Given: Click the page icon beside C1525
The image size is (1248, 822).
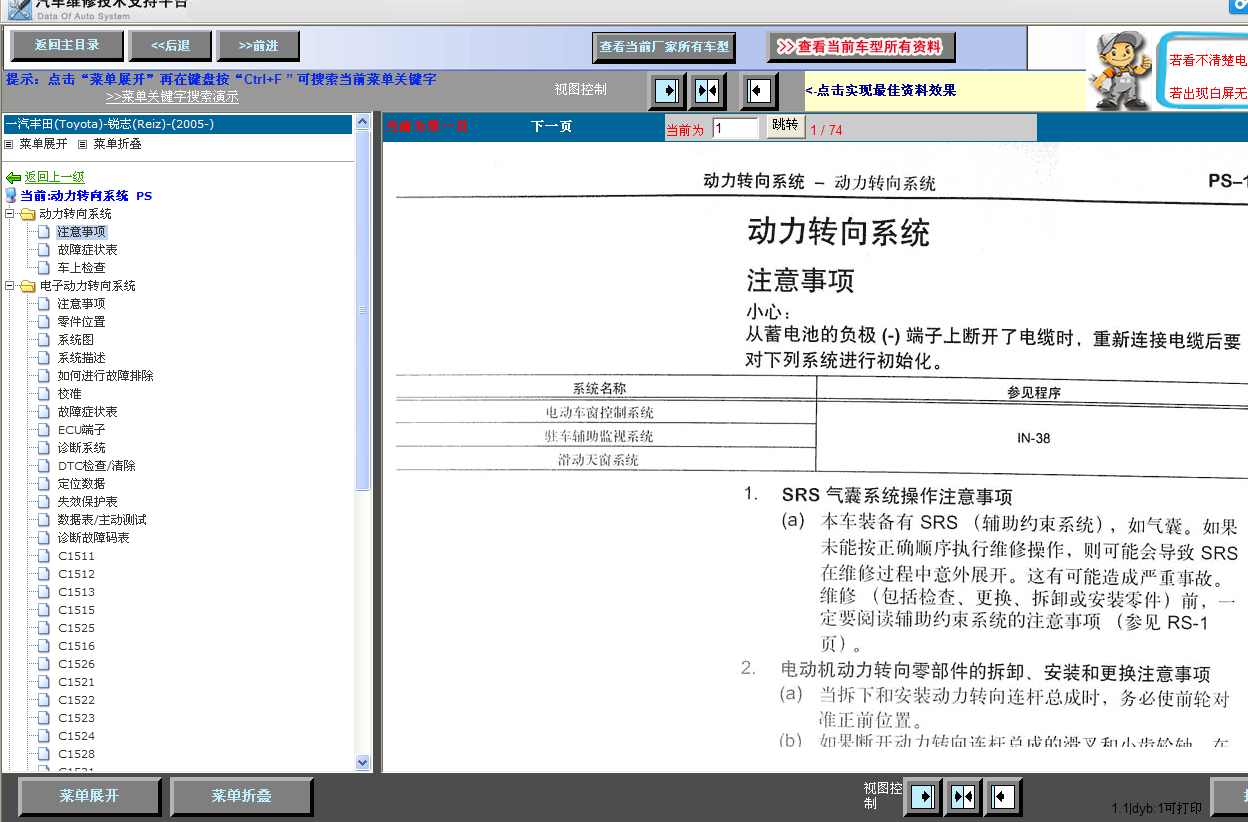Looking at the screenshot, I should click(43, 628).
